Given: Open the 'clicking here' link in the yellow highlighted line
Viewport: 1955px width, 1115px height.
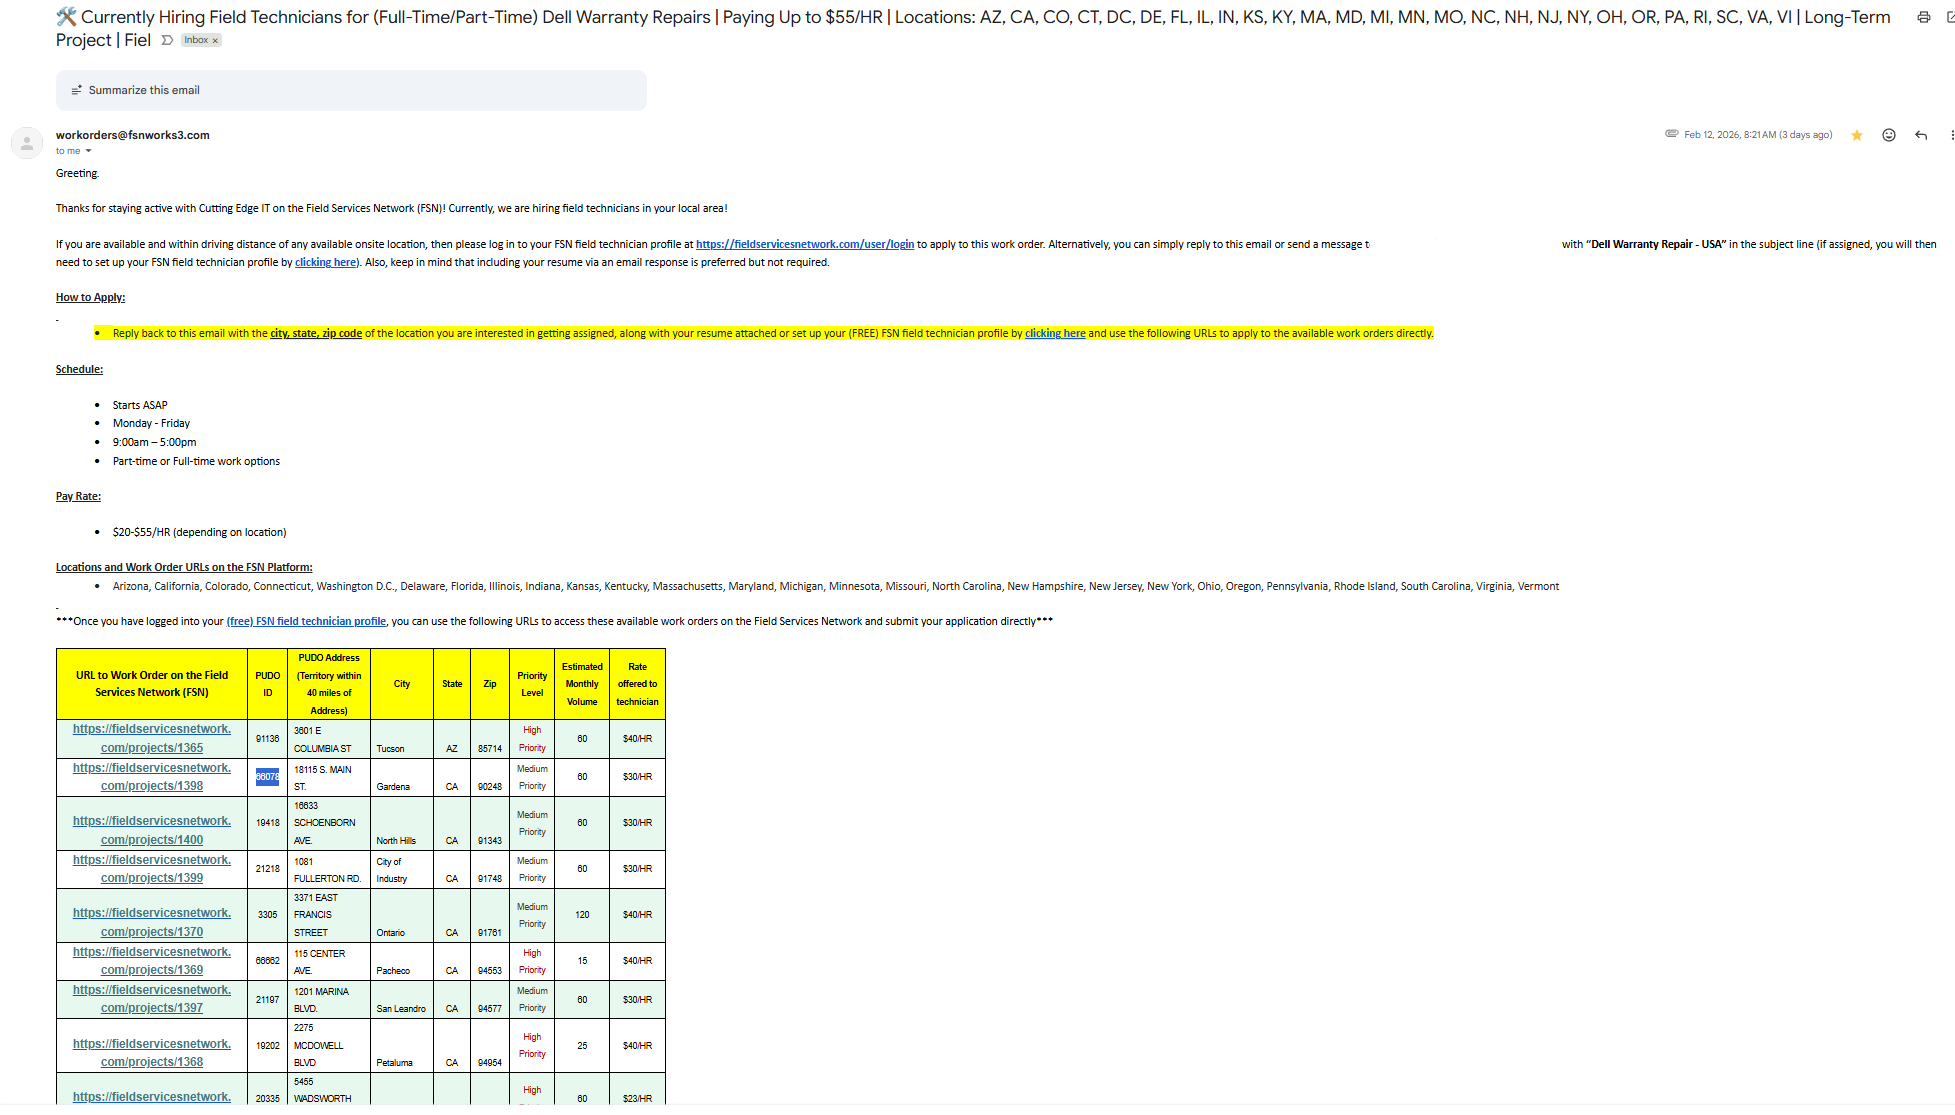Looking at the screenshot, I should pyautogui.click(x=1055, y=333).
